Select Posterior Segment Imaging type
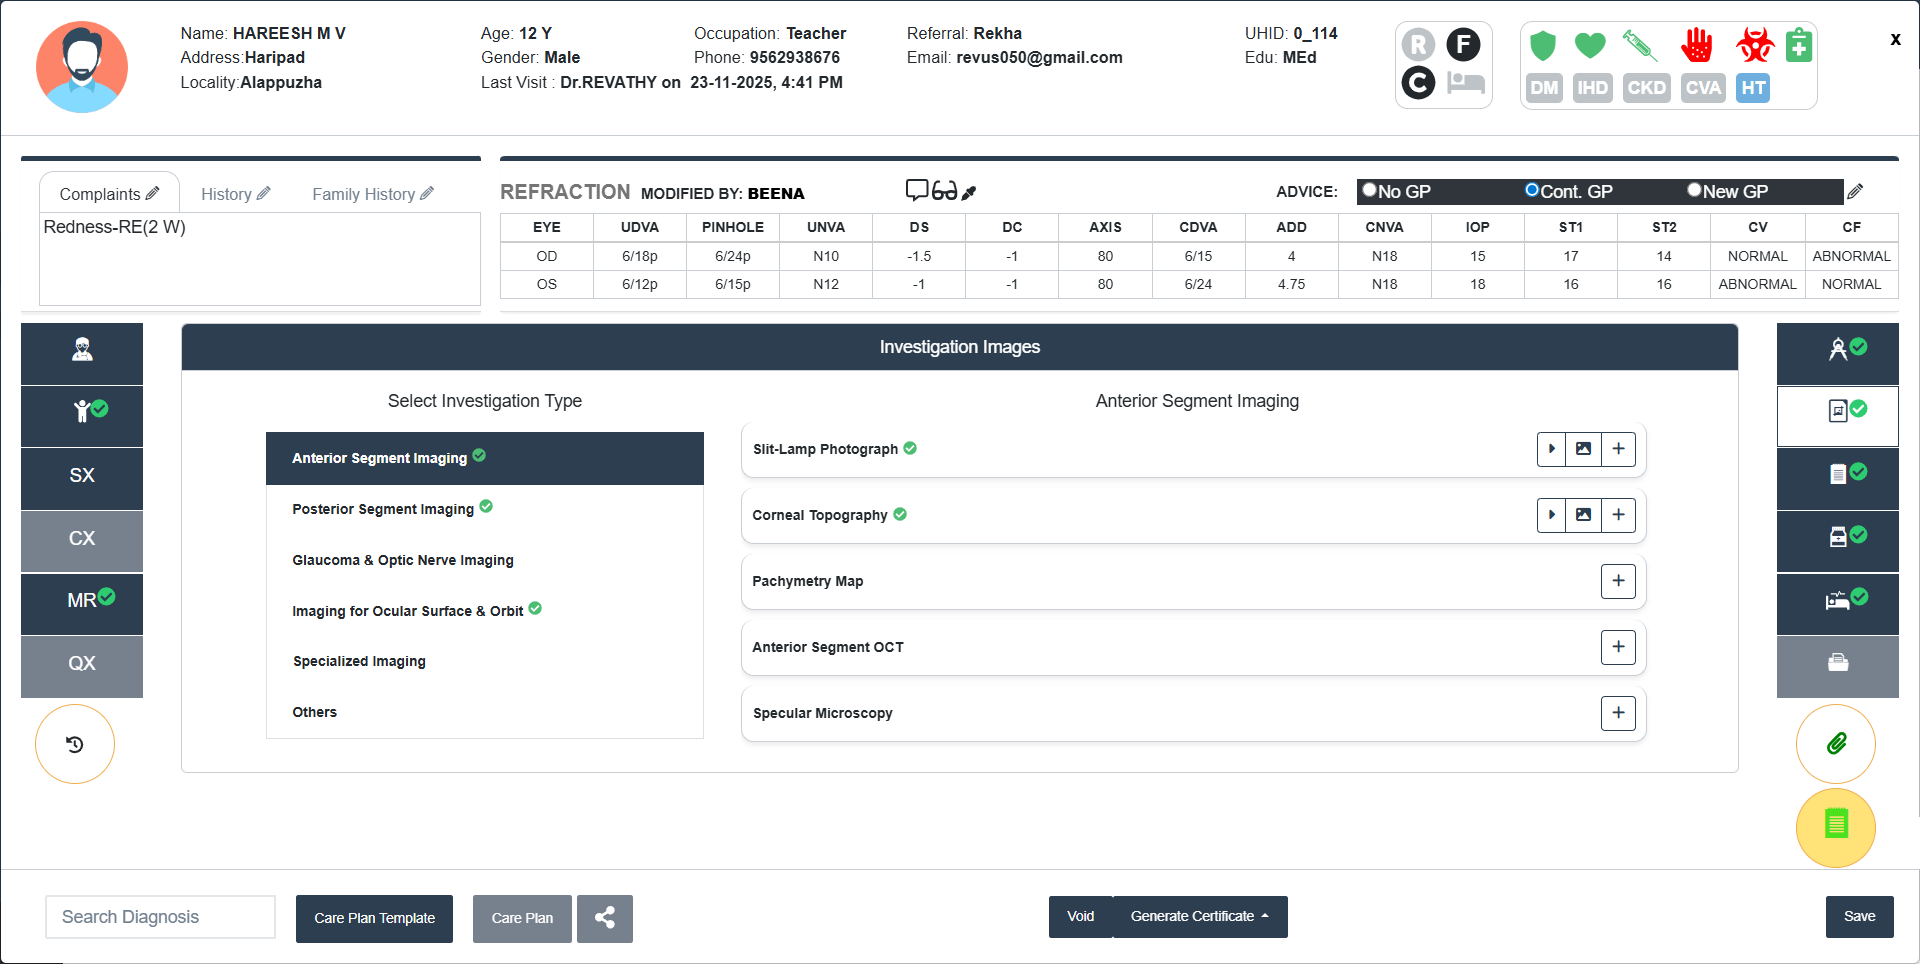 (x=383, y=509)
